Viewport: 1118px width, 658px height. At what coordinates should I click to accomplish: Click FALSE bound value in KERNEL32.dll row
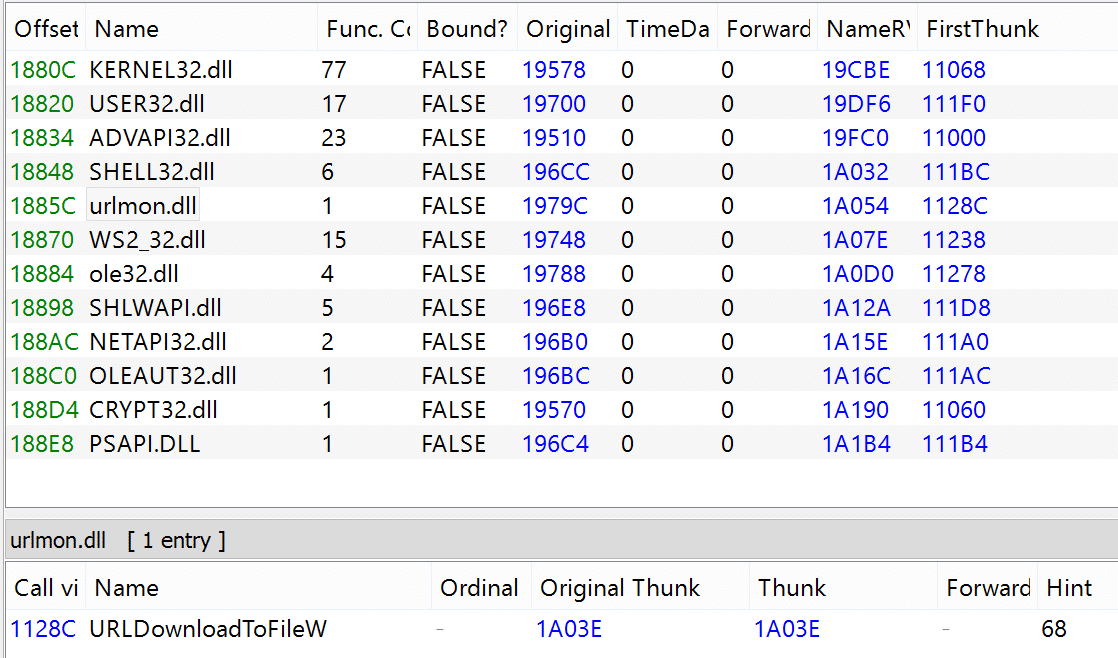453,70
